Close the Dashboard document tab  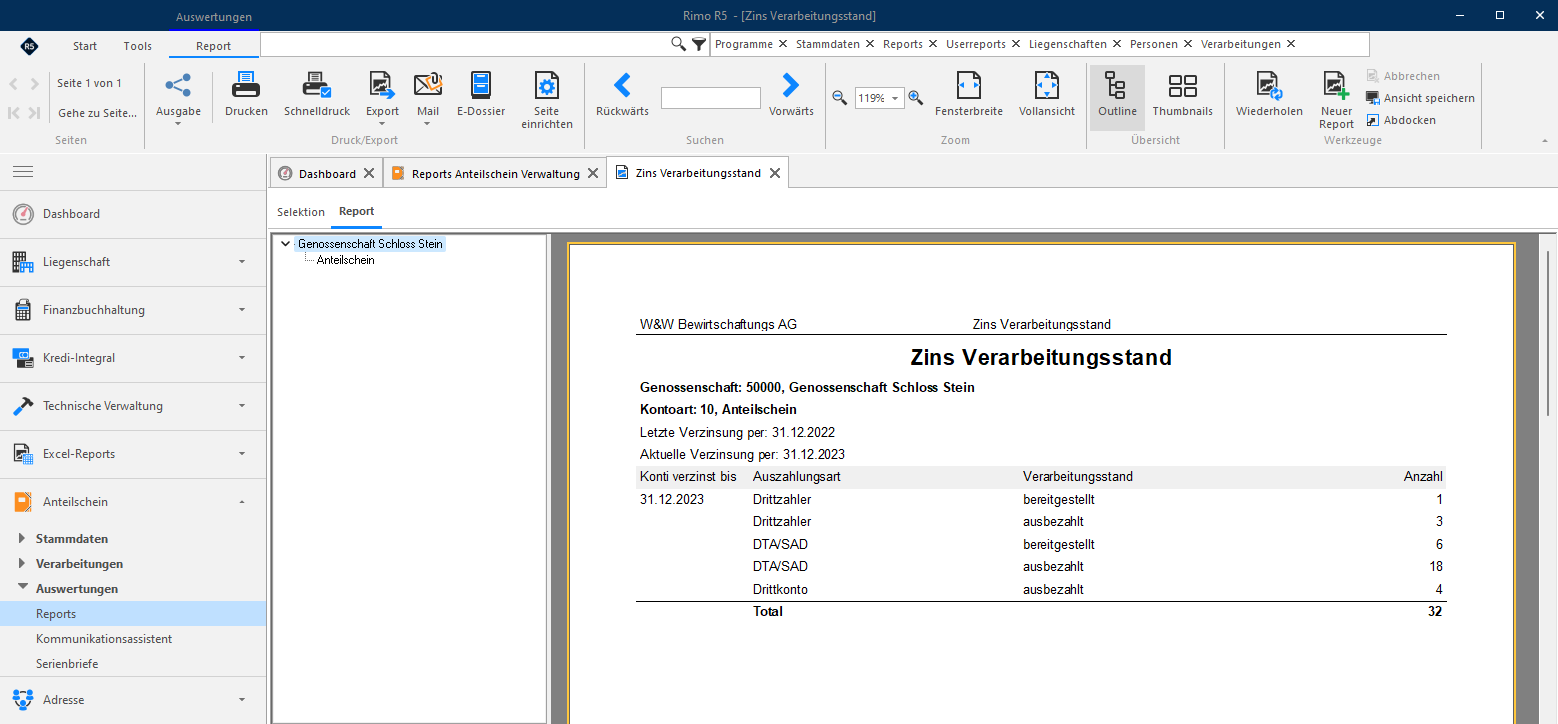(369, 173)
